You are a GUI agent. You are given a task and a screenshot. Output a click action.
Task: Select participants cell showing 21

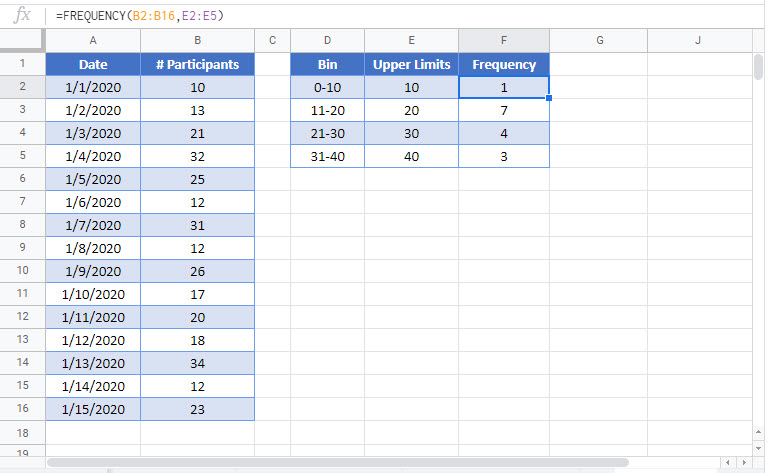[197, 133]
